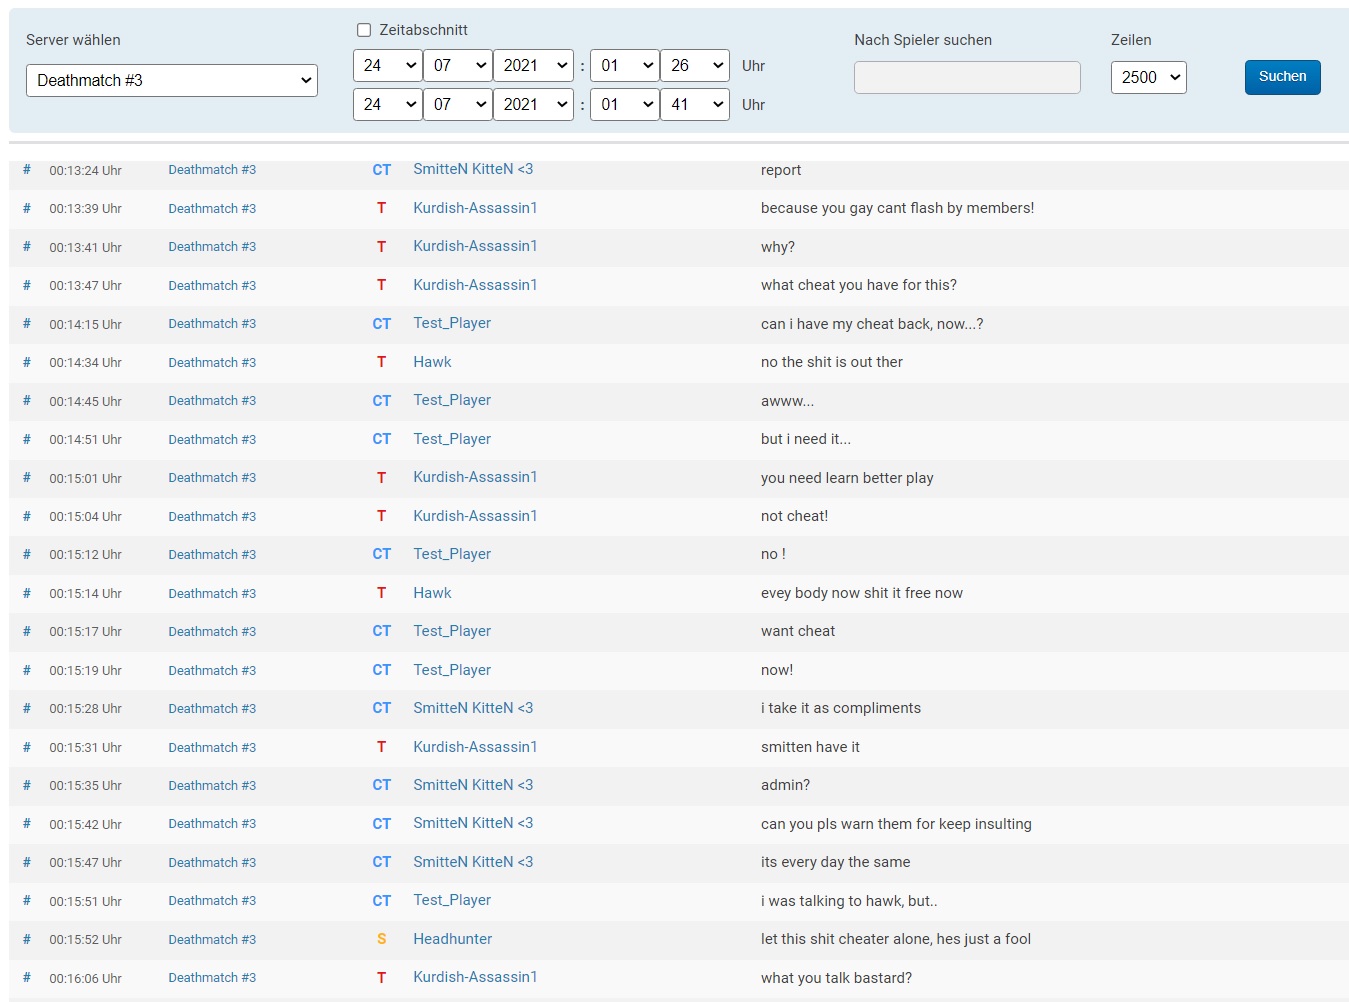Image resolution: width=1349 pixels, height=1002 pixels.
Task: Click the # icon of the 00:16:06 row
Action: coord(27,978)
